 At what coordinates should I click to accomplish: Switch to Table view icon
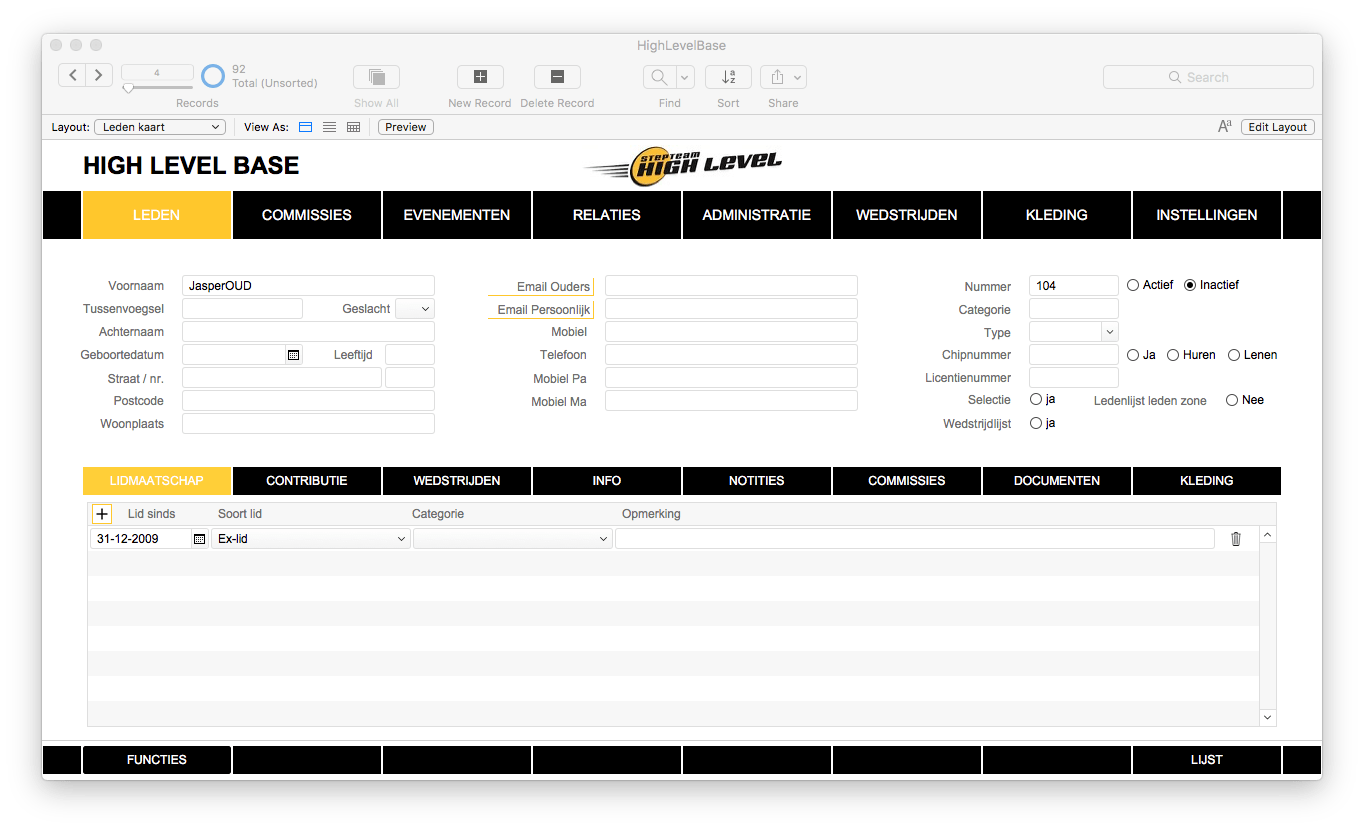point(353,127)
